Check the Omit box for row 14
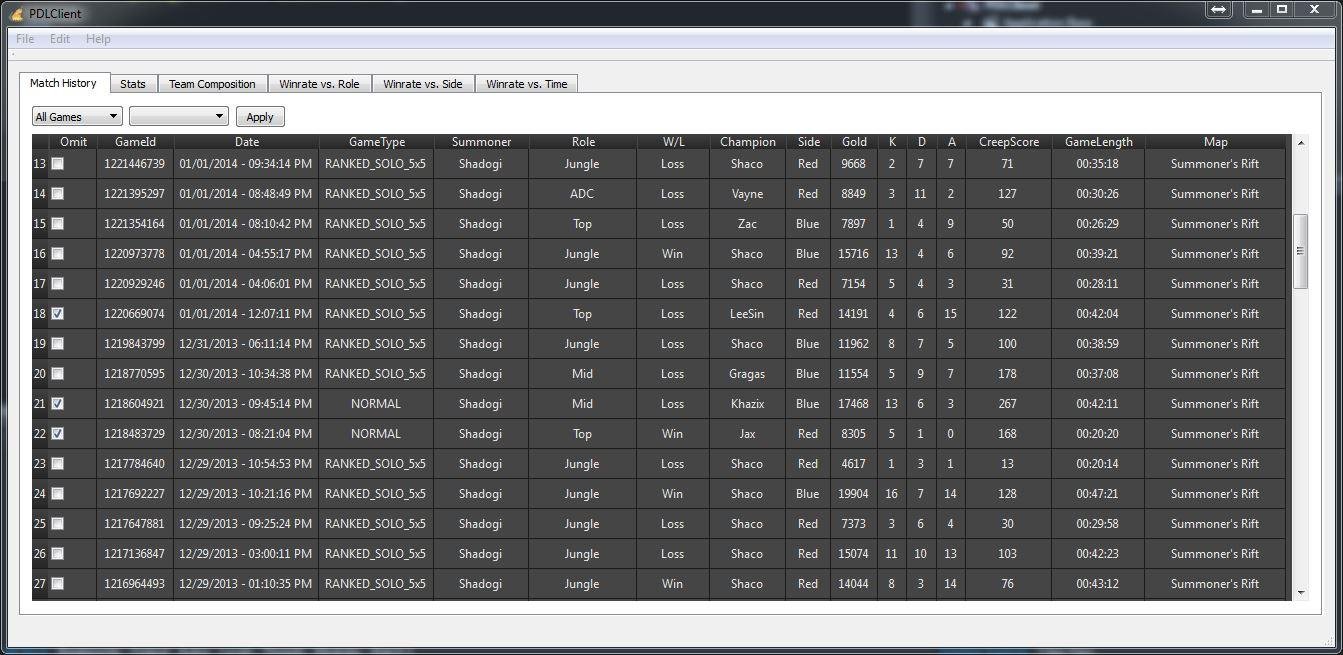The height and width of the screenshot is (655, 1343). coord(58,194)
